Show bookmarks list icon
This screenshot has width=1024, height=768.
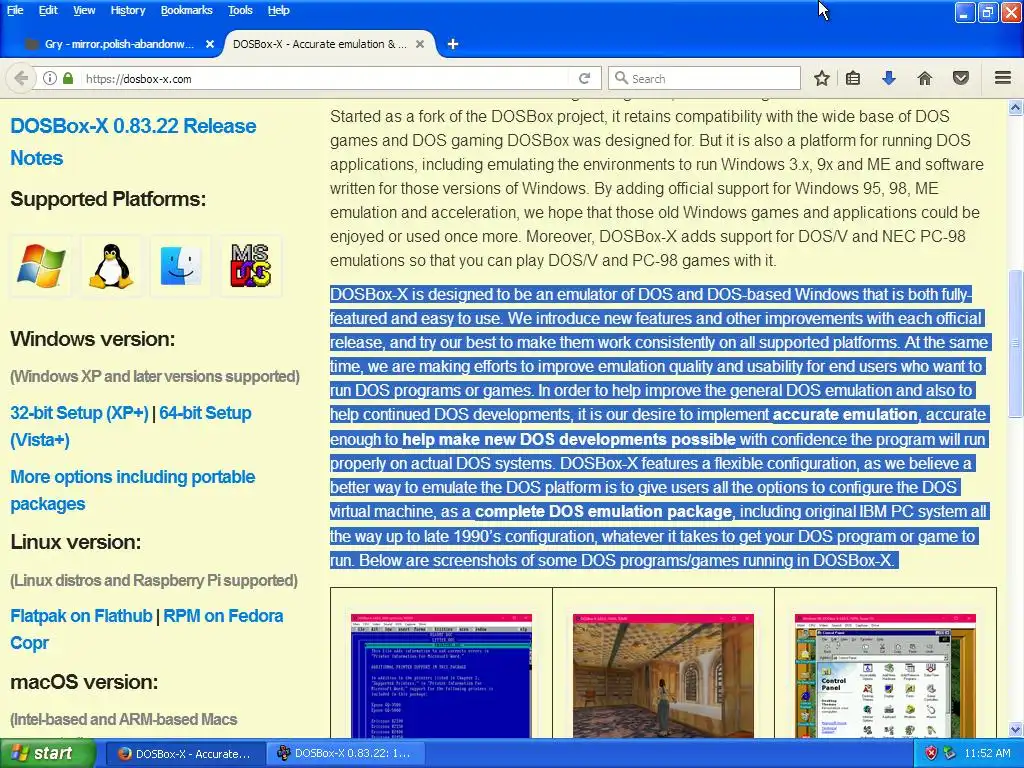853,78
